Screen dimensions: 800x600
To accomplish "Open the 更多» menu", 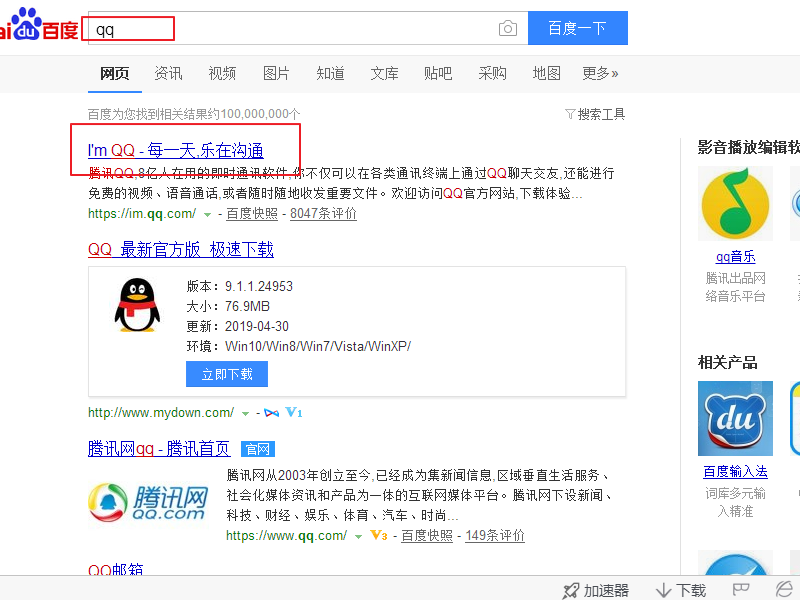I will click(x=601, y=73).
